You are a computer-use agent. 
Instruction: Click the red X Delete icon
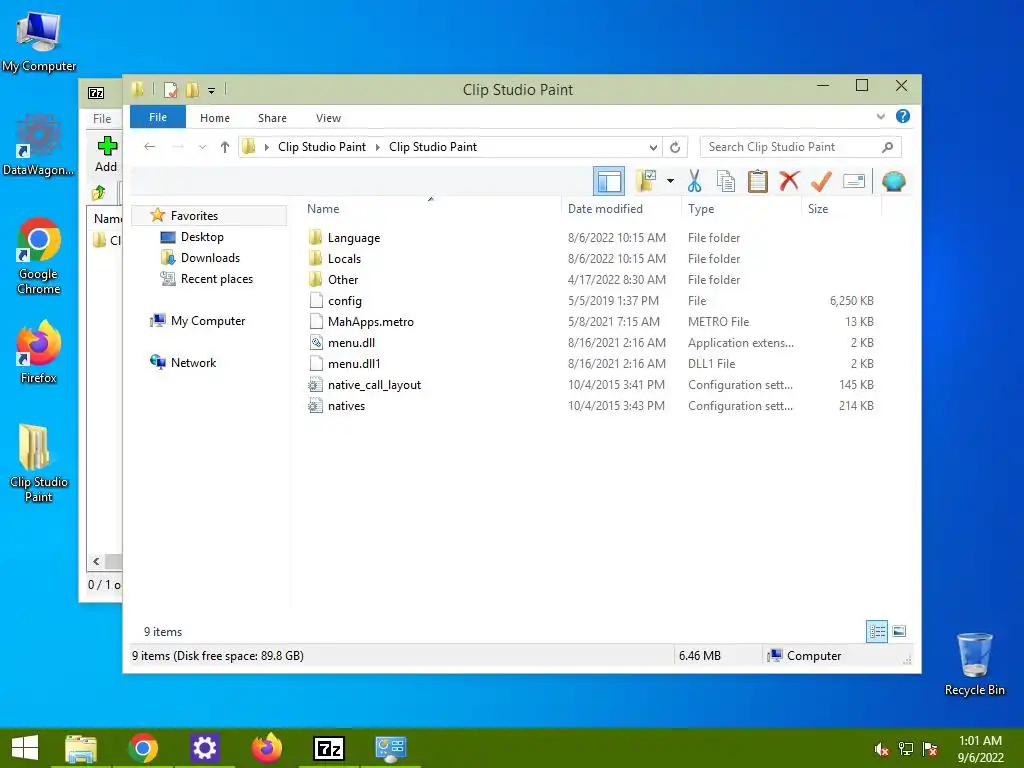point(789,181)
